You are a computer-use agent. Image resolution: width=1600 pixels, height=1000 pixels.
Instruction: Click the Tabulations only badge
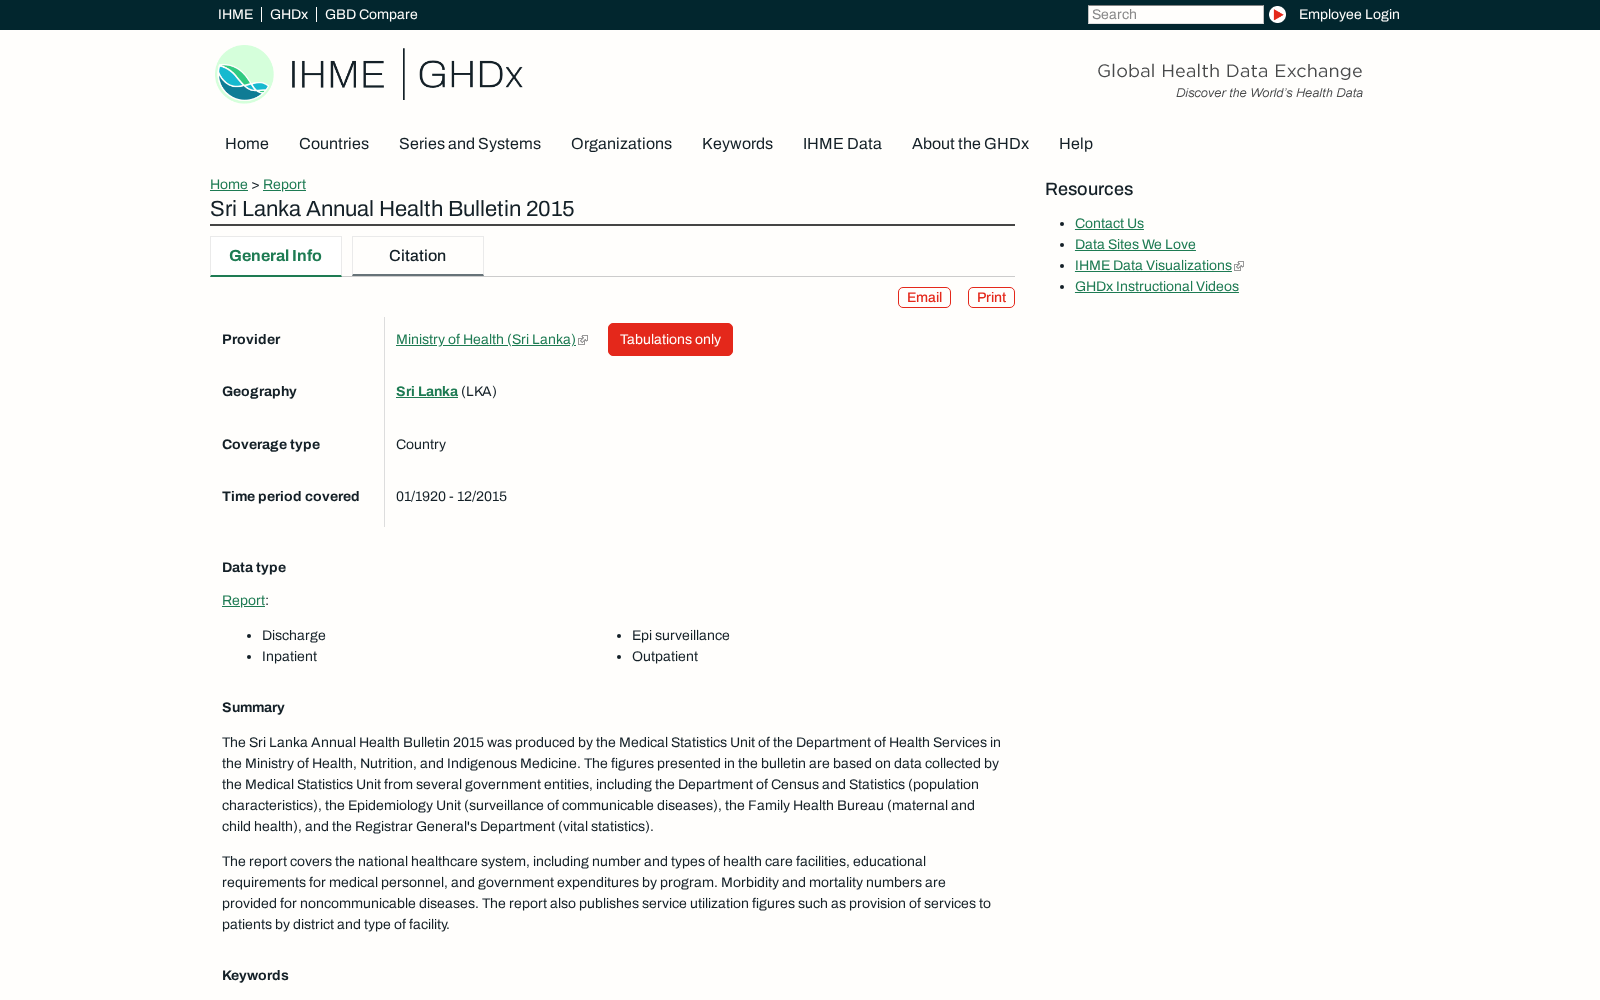tap(670, 339)
